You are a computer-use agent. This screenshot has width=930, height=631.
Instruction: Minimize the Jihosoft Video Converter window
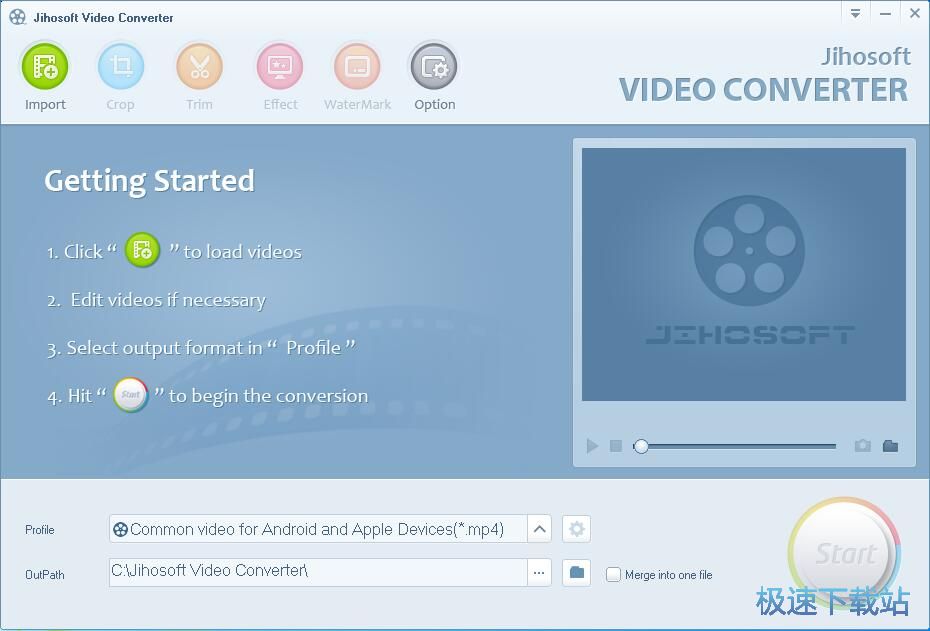(886, 14)
